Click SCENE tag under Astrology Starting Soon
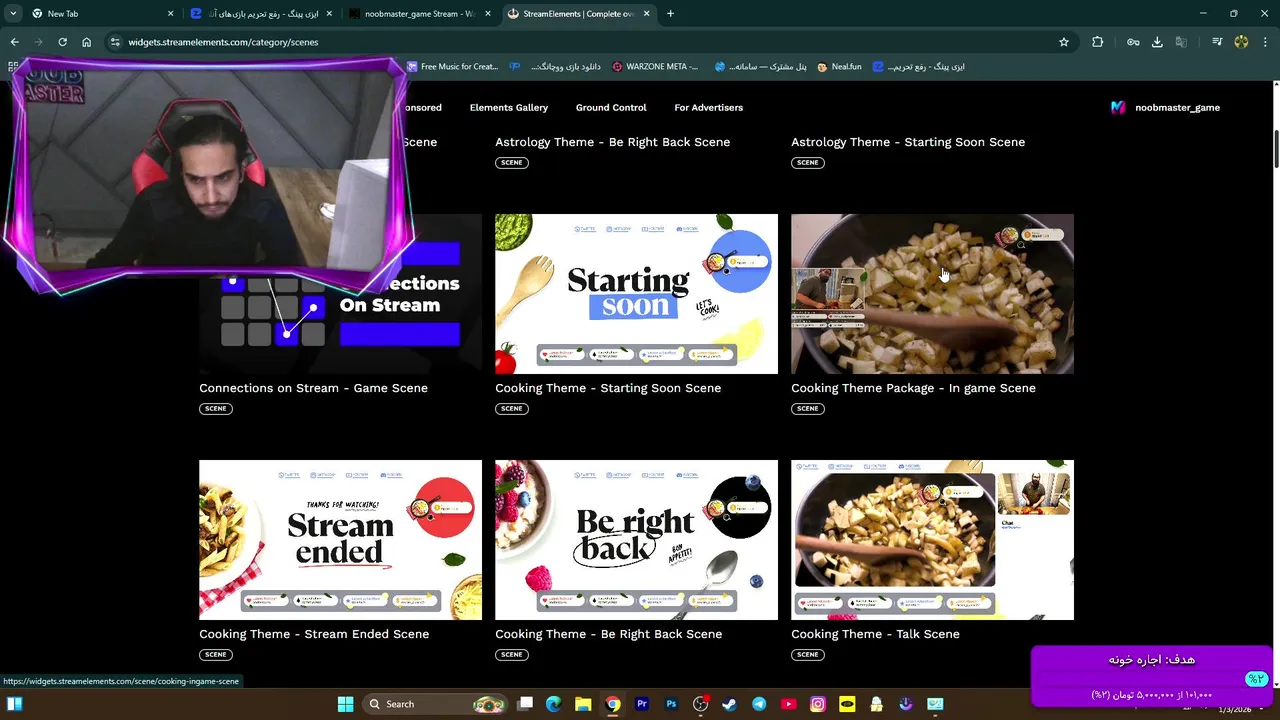Screen dimensions: 1280x720 [x=807, y=163]
